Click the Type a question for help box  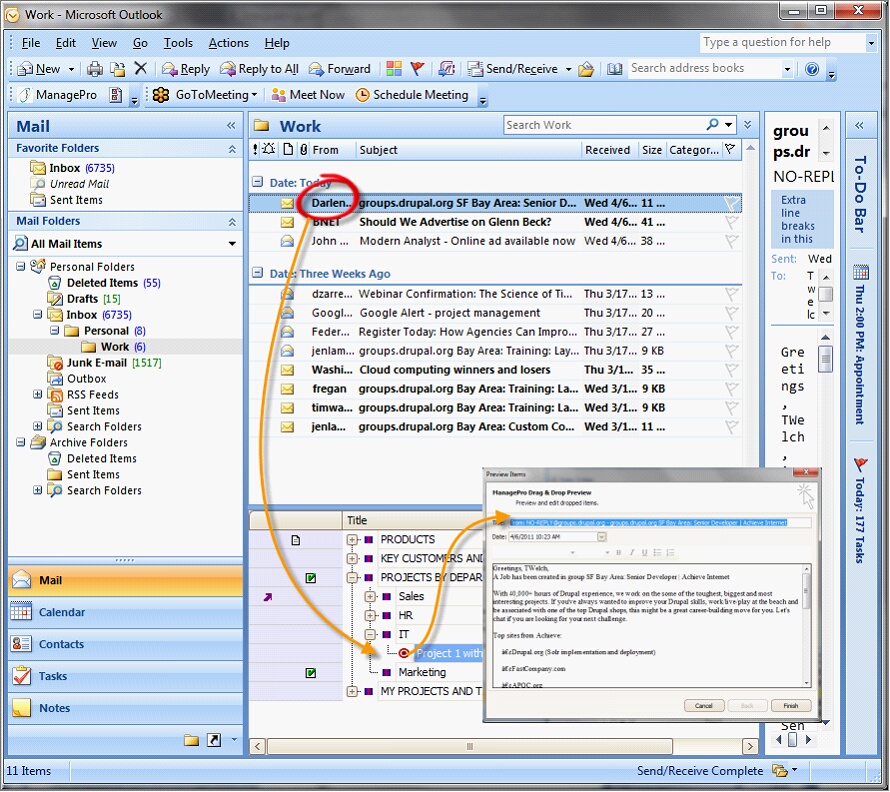782,42
